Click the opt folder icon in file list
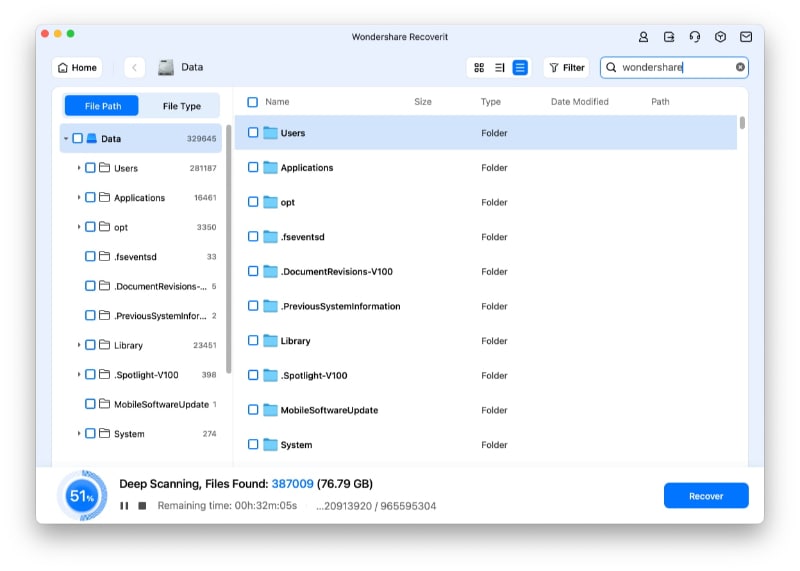This screenshot has height=571, width=800. click(x=270, y=202)
